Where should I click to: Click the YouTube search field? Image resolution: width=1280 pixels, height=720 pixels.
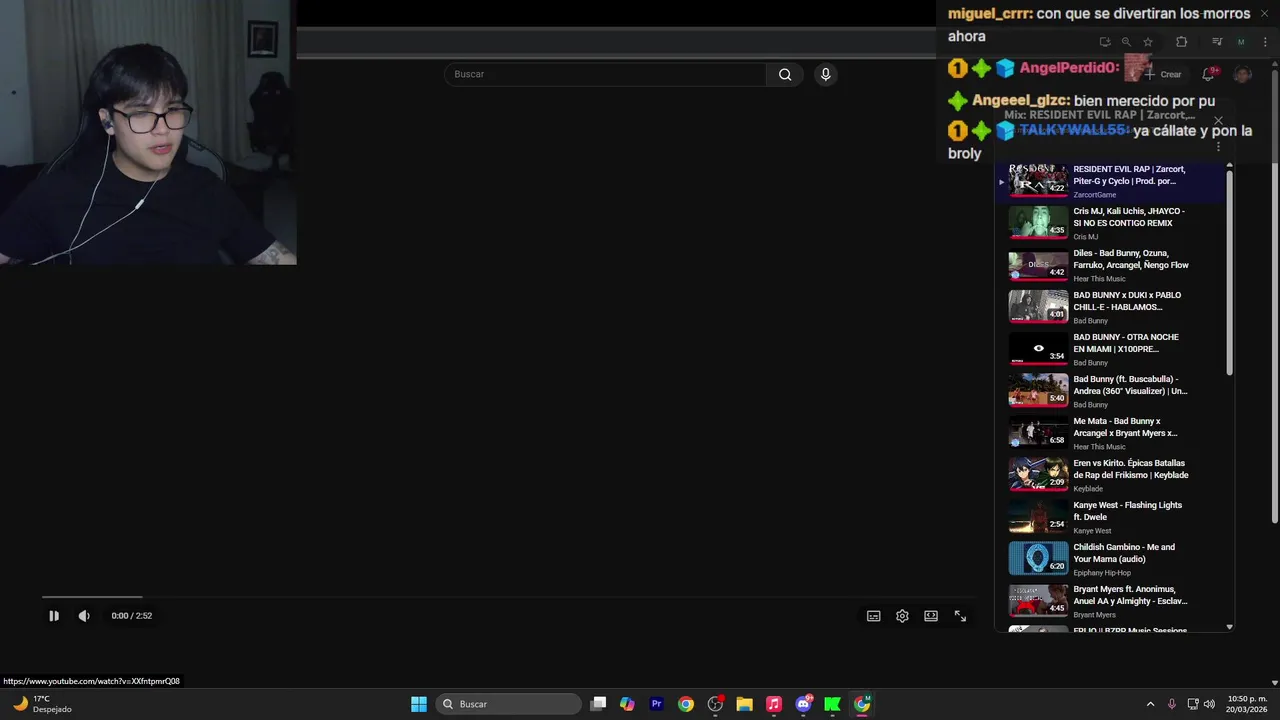(x=605, y=74)
